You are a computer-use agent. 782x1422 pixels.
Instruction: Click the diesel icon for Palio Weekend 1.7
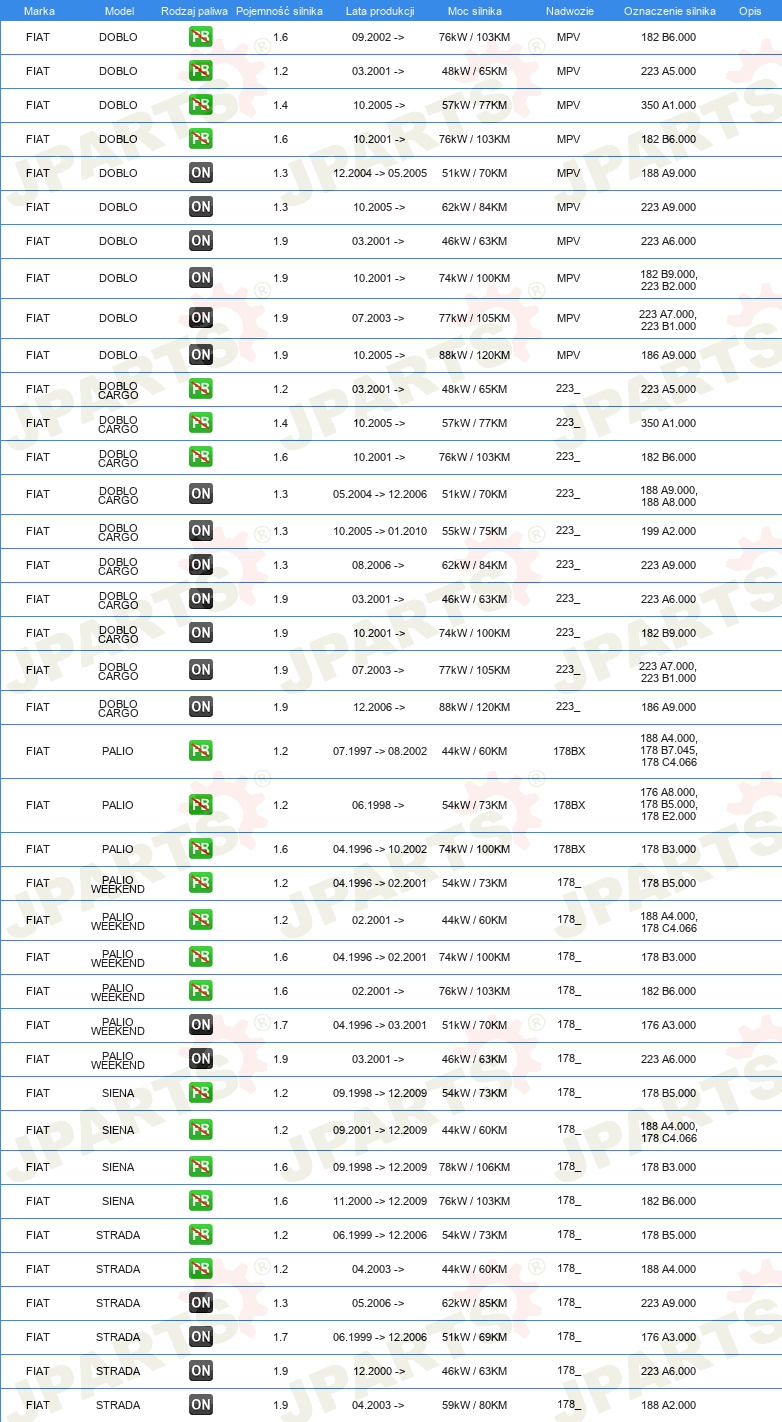[x=201, y=1025]
